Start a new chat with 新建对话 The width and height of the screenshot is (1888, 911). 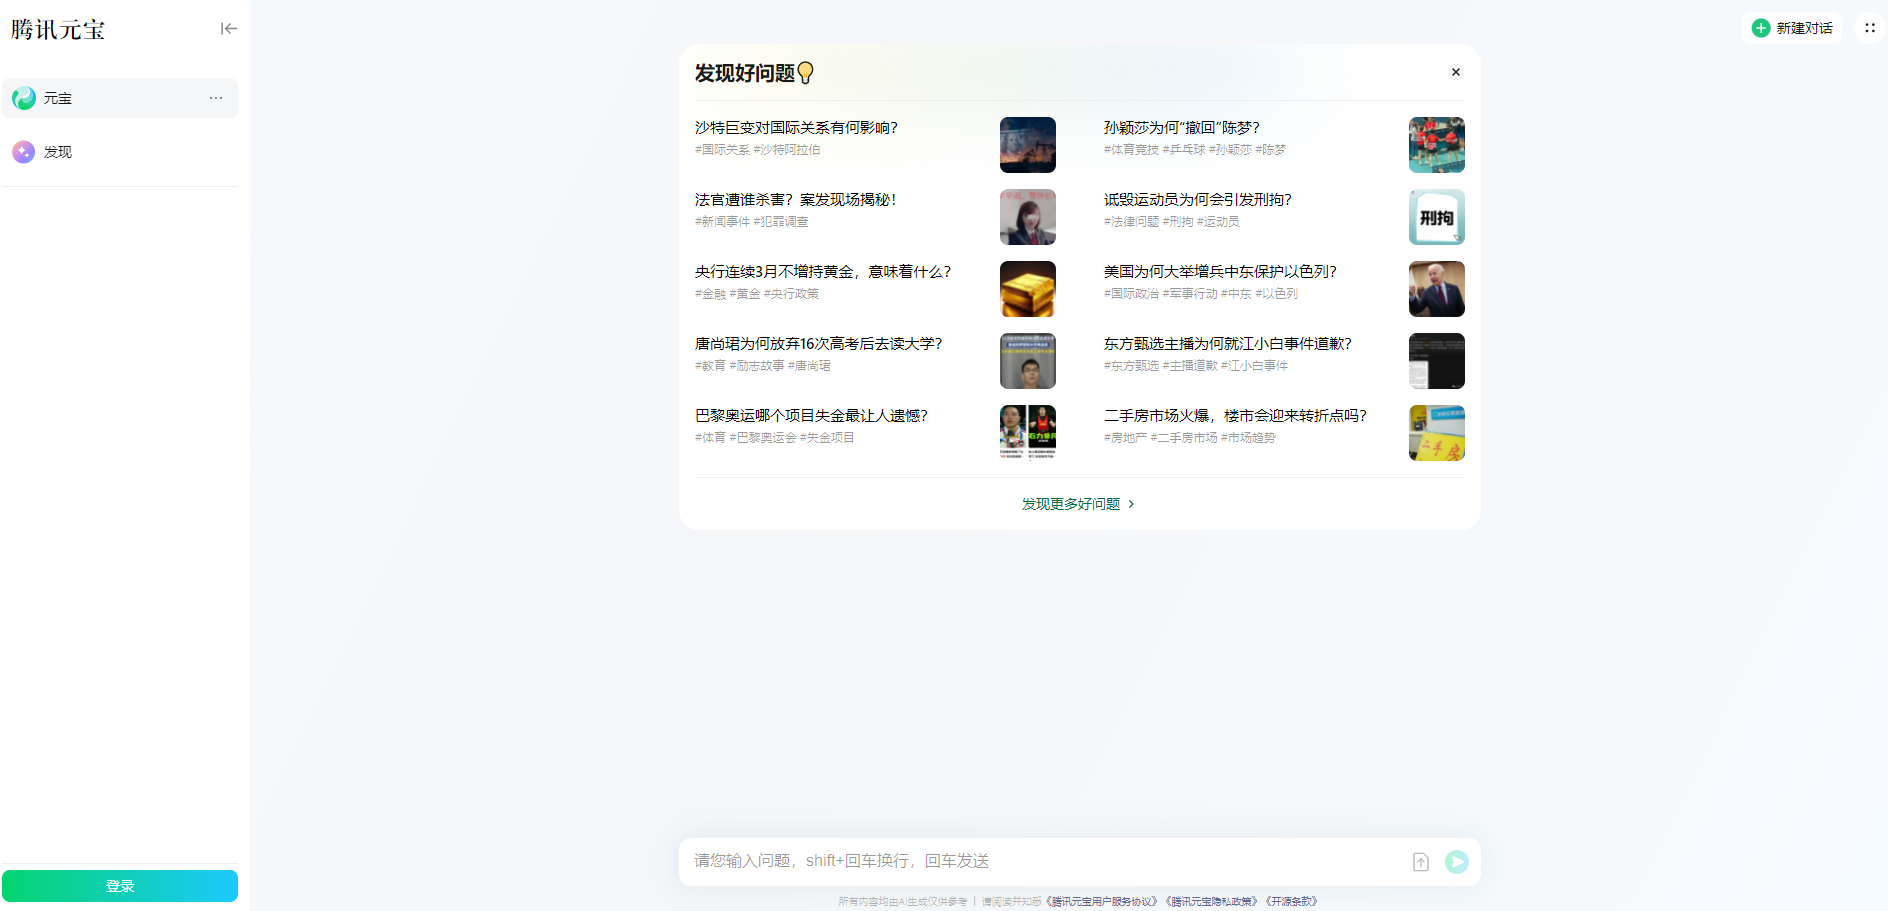coord(1793,28)
